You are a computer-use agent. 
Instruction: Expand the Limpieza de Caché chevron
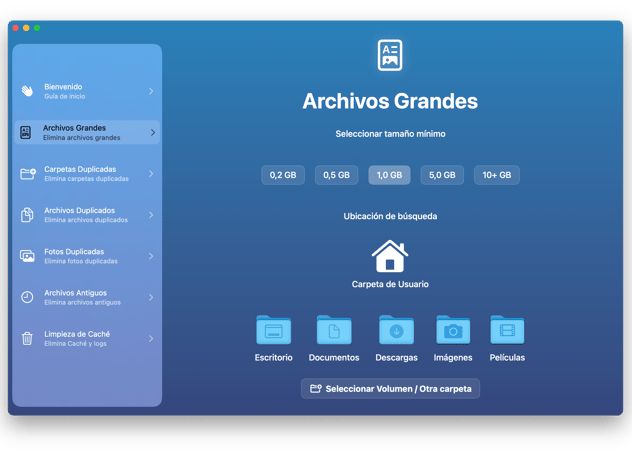[x=151, y=339]
